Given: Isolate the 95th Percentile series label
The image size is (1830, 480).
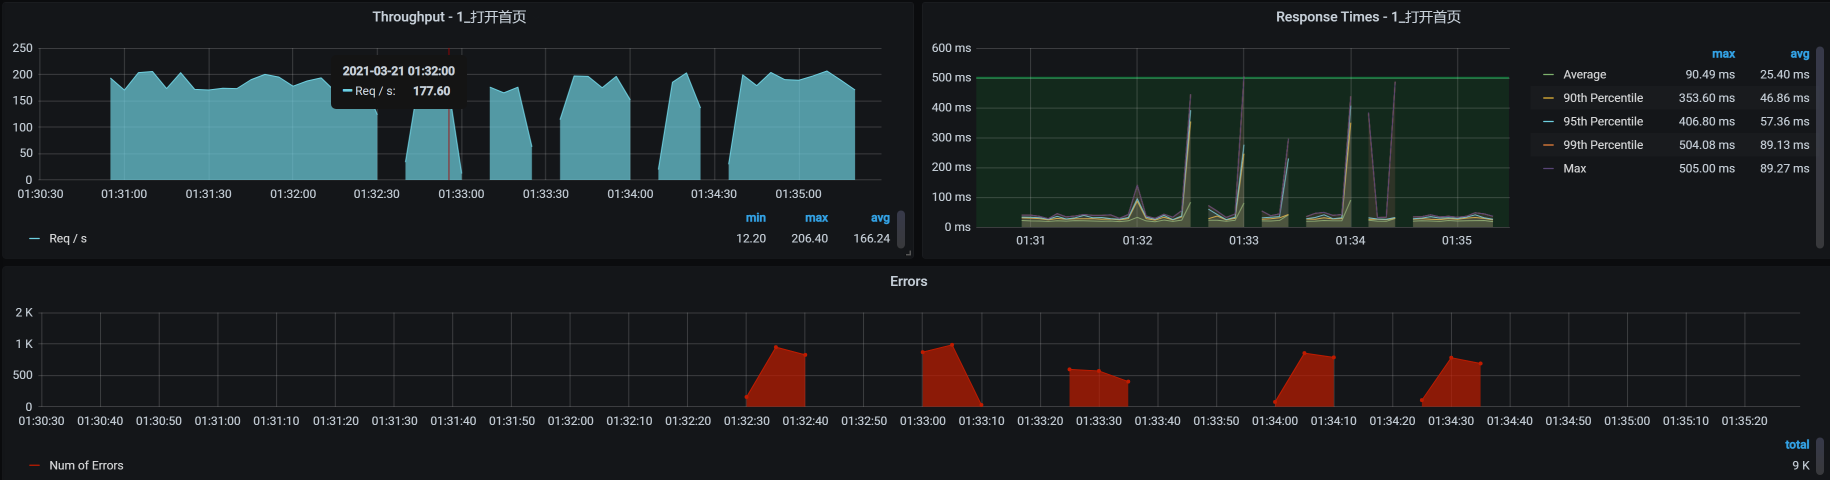Looking at the screenshot, I should coord(1602,122).
